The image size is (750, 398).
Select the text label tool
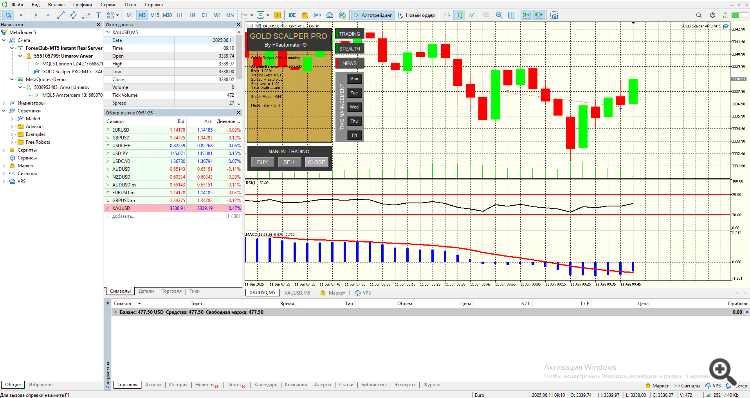(x=99, y=15)
